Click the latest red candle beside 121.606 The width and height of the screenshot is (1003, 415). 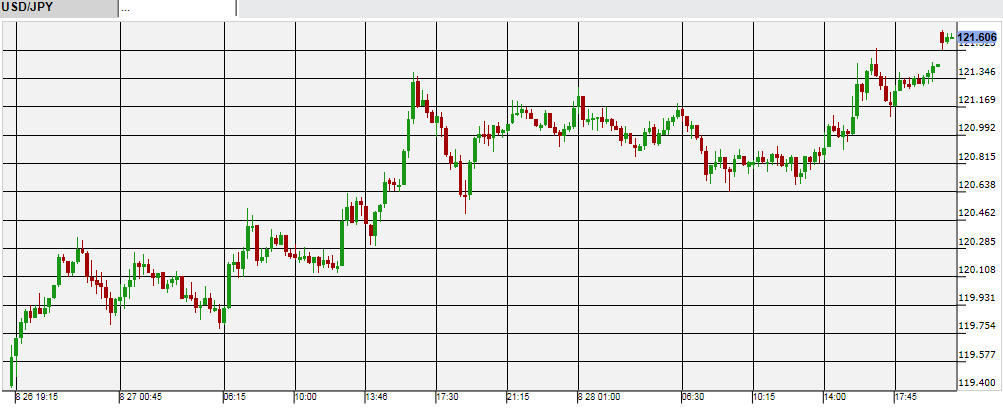coord(942,38)
